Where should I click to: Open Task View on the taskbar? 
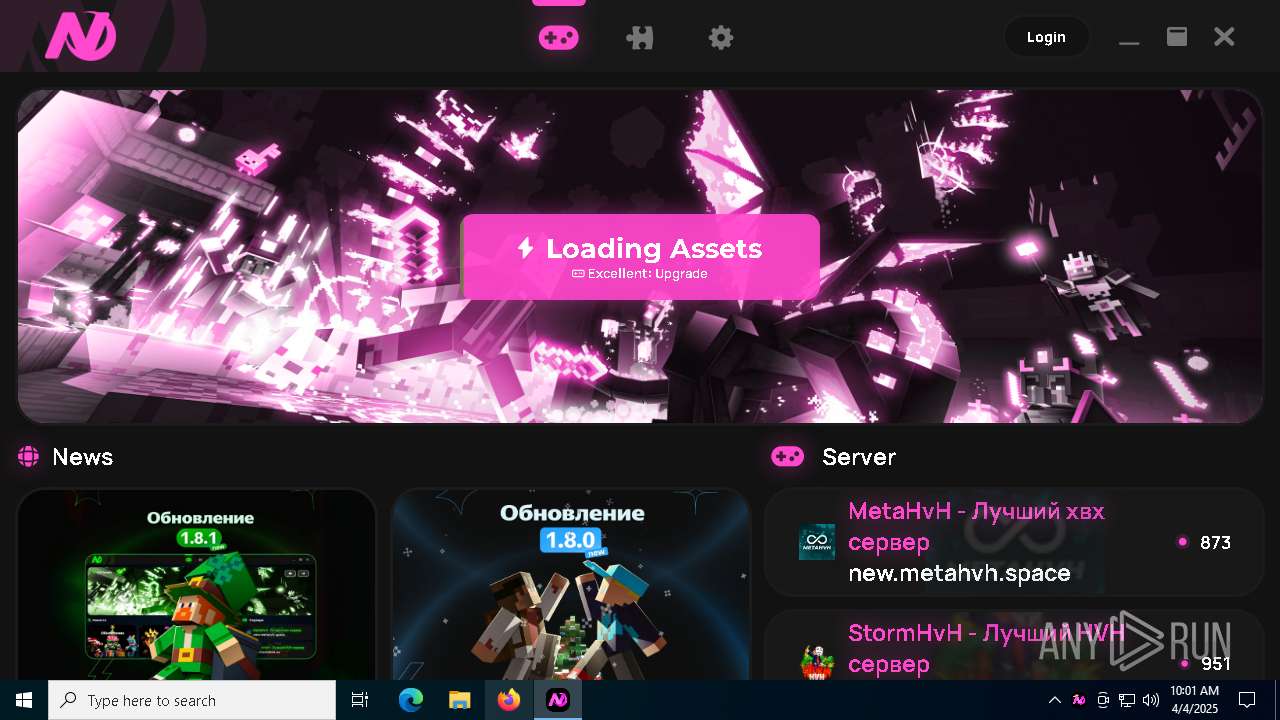[360, 700]
